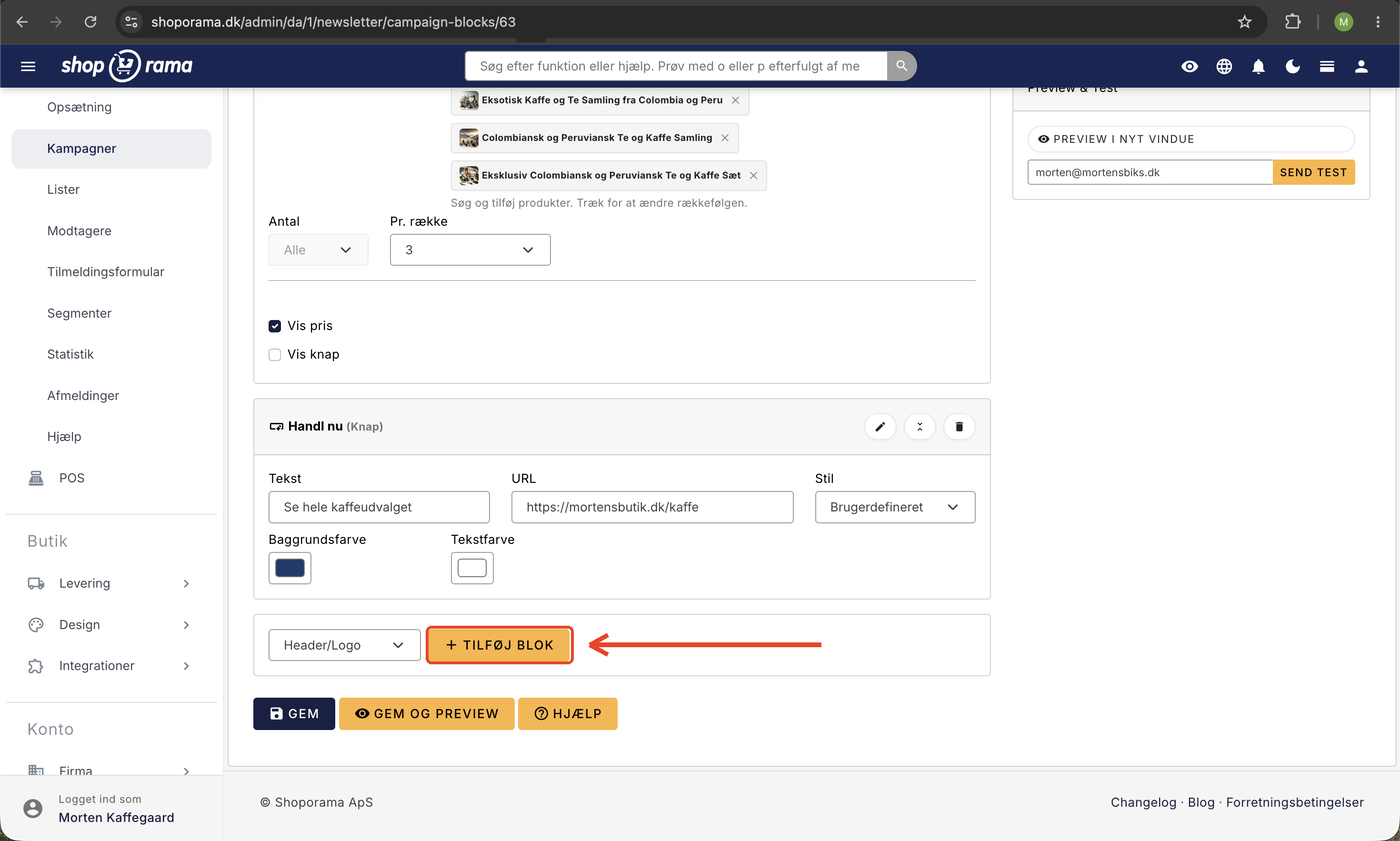Uncheck the Vis pris checkbox
The height and width of the screenshot is (841, 1400).
pyautogui.click(x=275, y=326)
